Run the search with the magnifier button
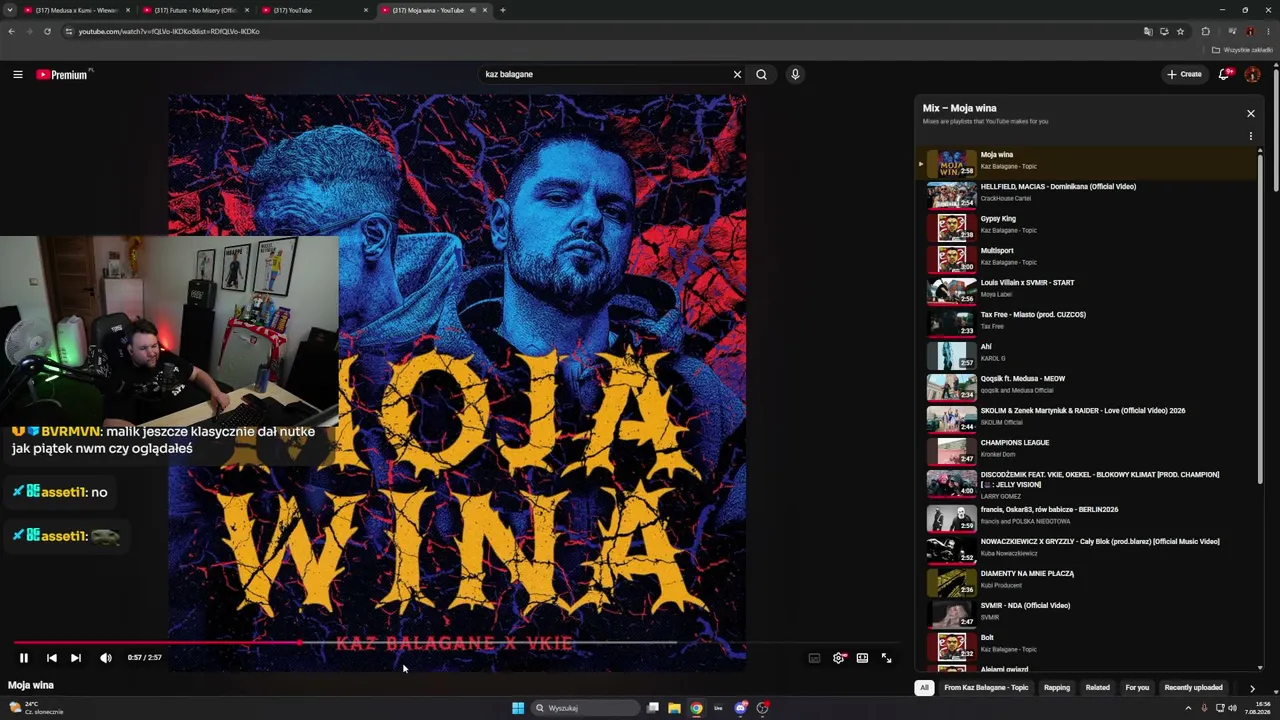The width and height of the screenshot is (1280, 720). 762,74
